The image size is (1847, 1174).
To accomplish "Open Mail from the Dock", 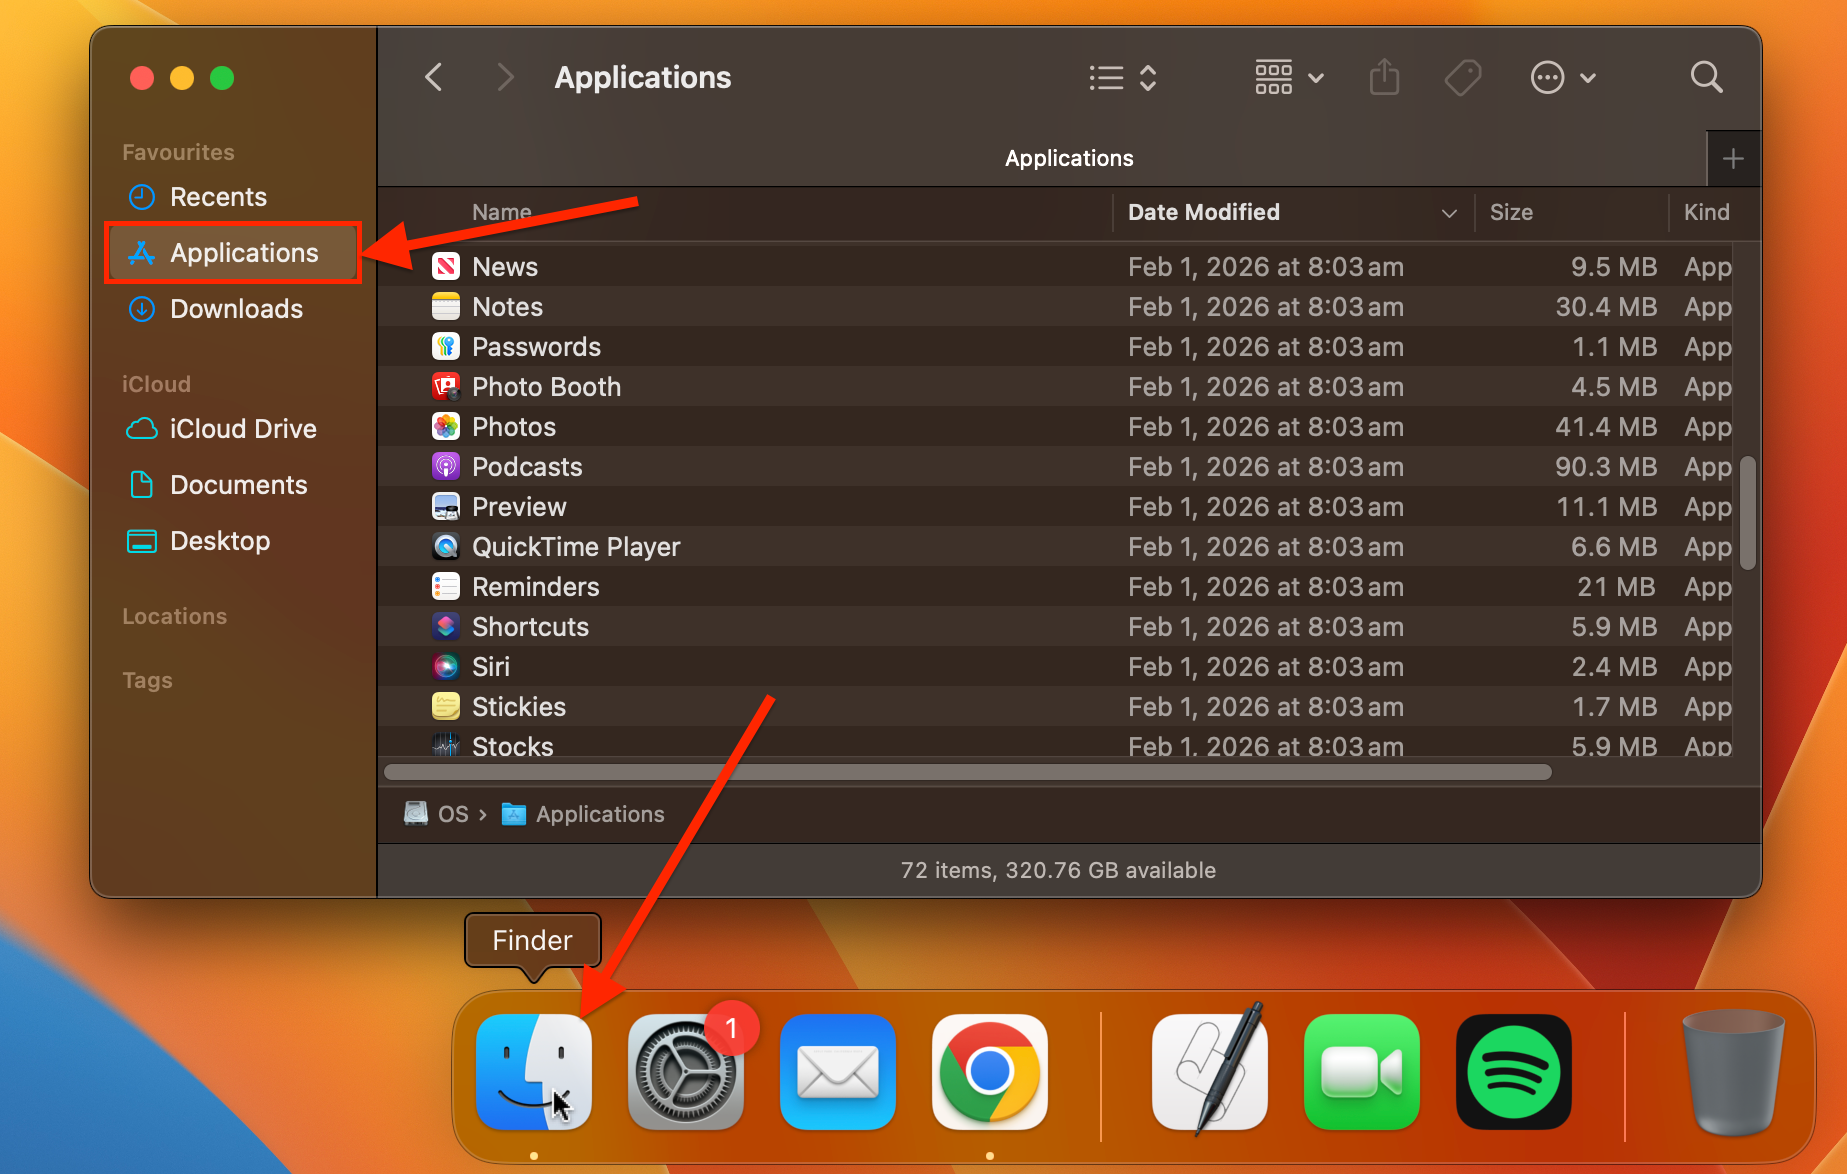I will 838,1072.
